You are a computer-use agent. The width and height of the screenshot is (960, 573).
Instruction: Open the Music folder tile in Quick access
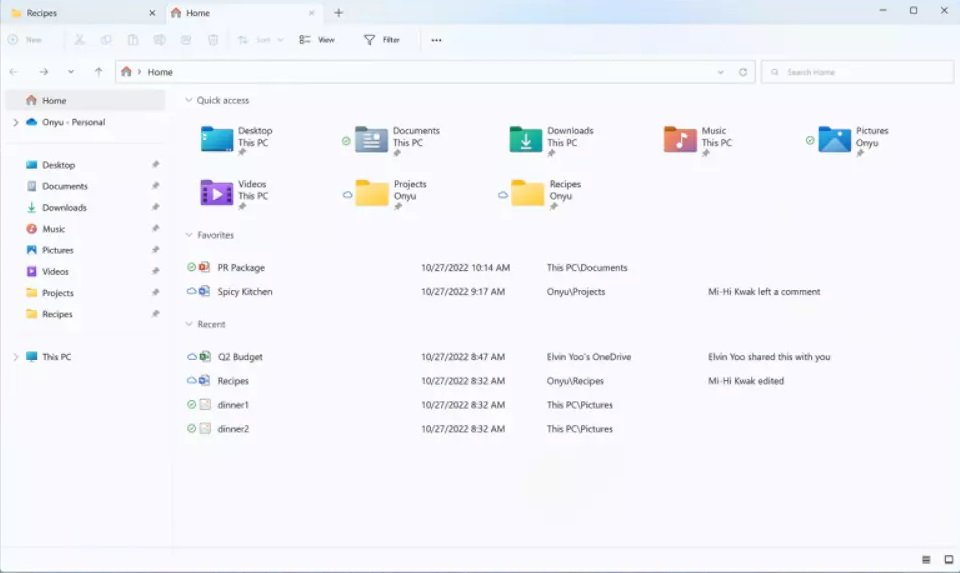coord(698,139)
